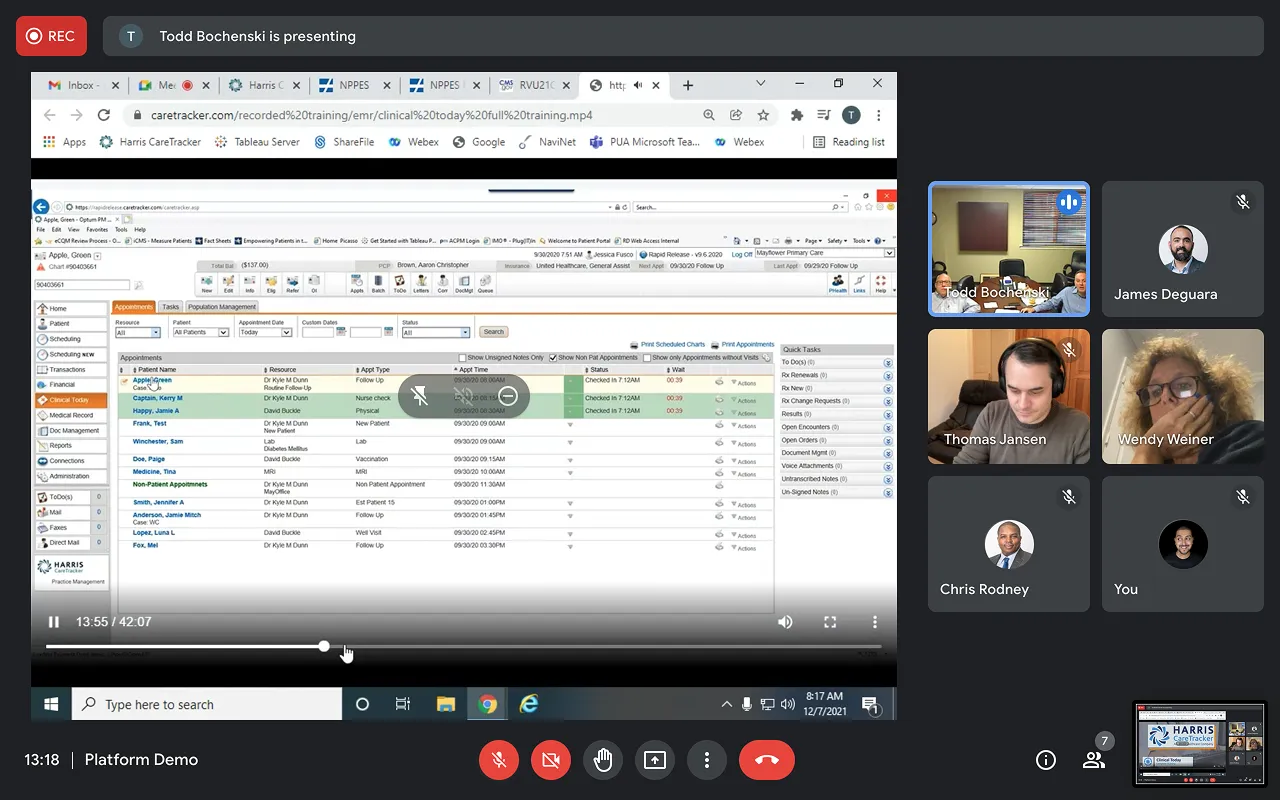The width and height of the screenshot is (1280, 800).
Task: Leave the call with red hang-up button
Action: tap(767, 761)
